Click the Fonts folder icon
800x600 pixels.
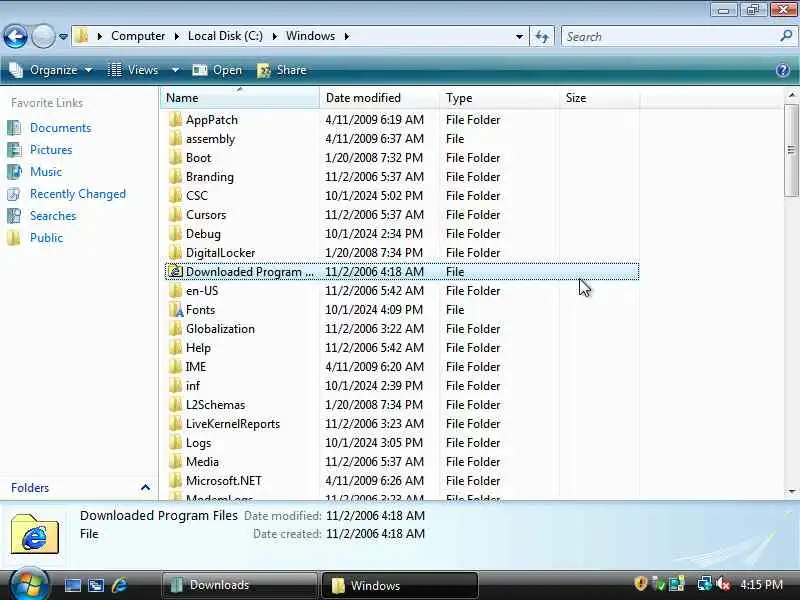(176, 310)
